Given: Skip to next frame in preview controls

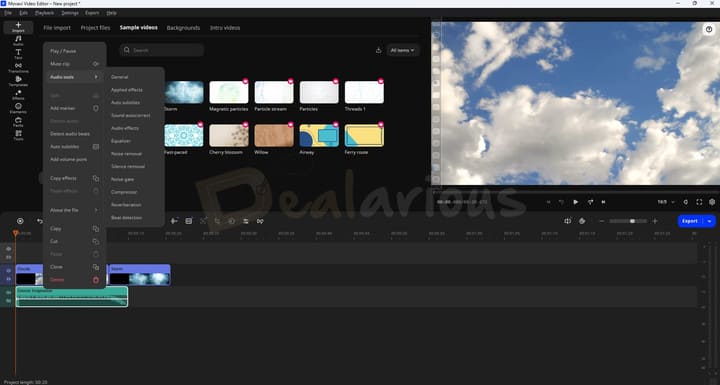Looking at the screenshot, I should (590, 202).
